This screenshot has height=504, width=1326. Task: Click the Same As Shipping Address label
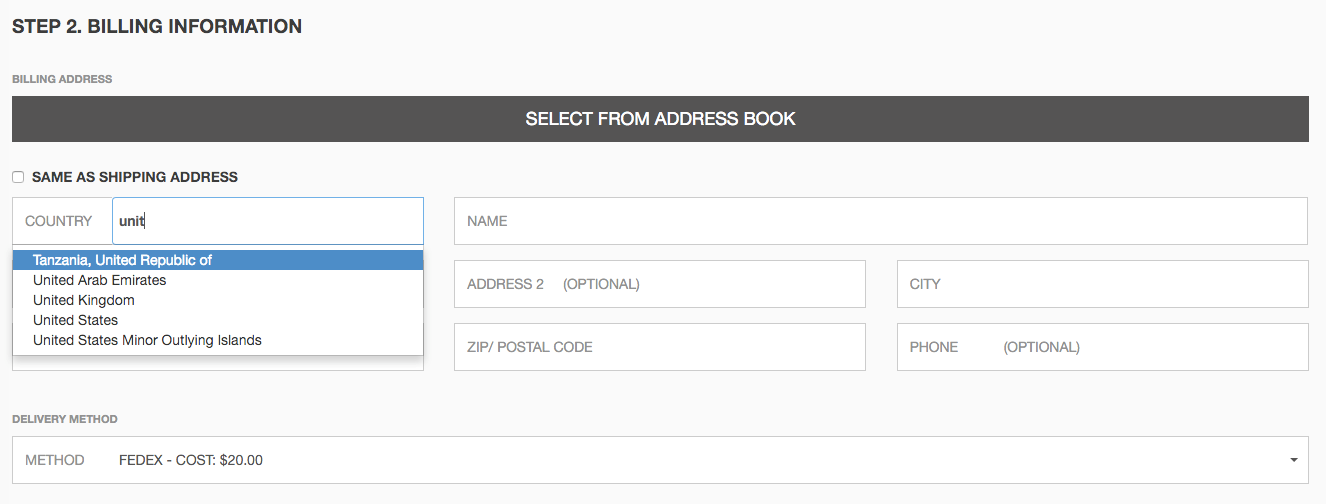(135, 177)
